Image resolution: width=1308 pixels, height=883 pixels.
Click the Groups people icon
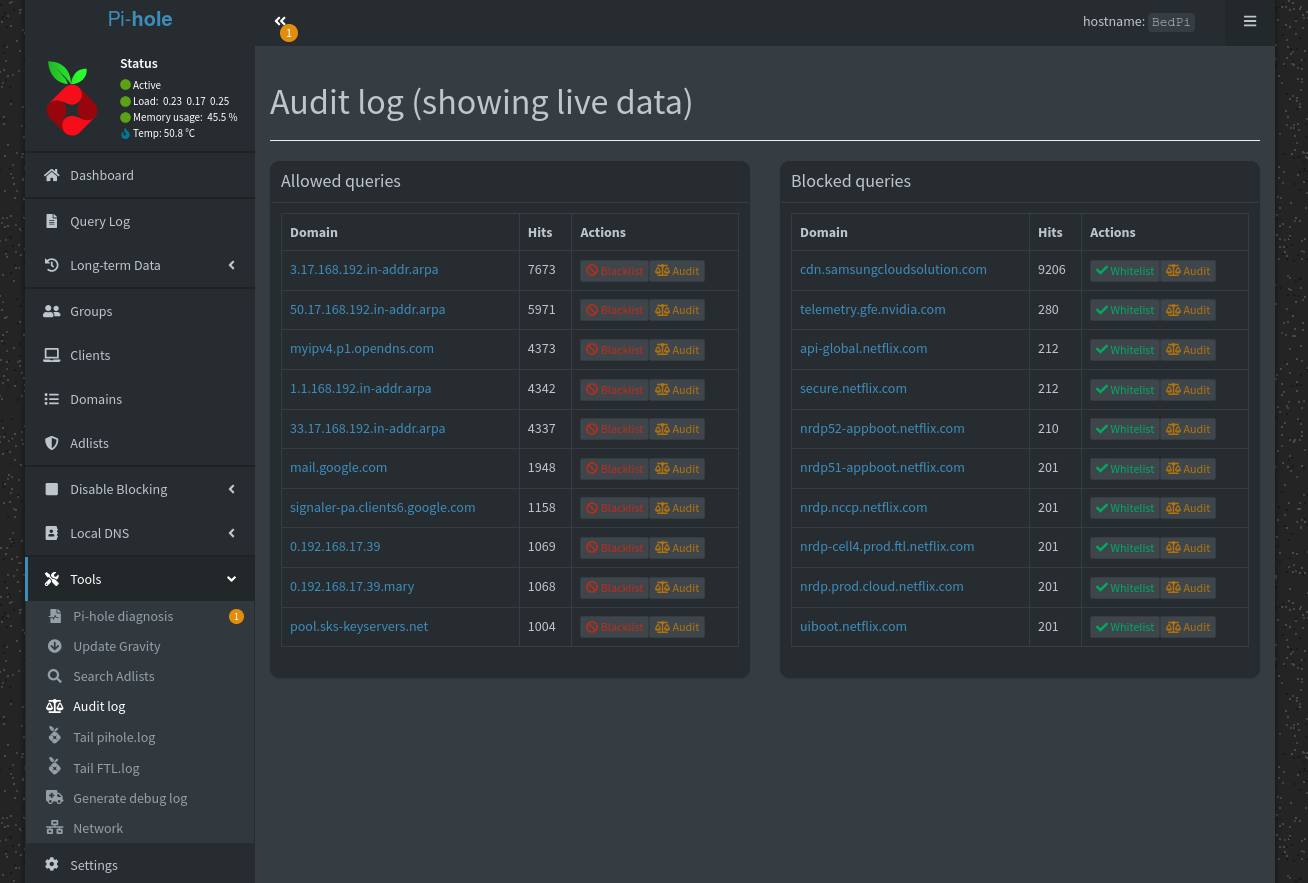click(x=52, y=311)
